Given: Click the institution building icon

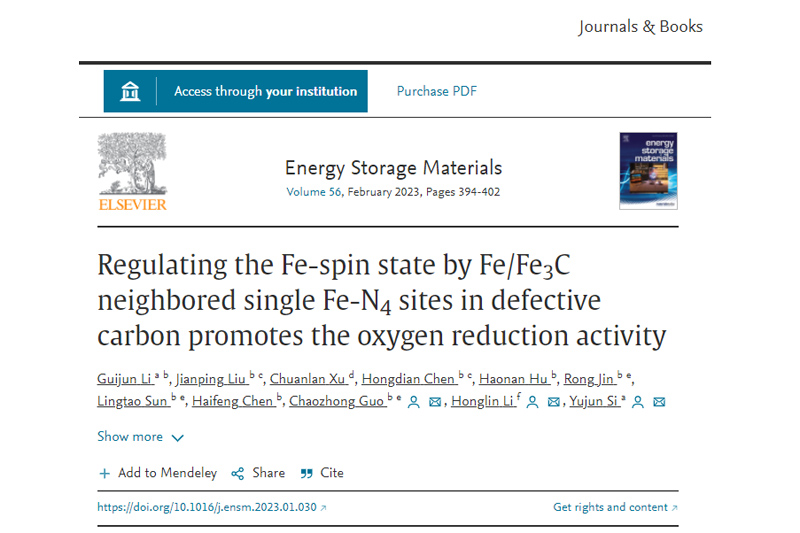Looking at the screenshot, I should click(x=130, y=91).
